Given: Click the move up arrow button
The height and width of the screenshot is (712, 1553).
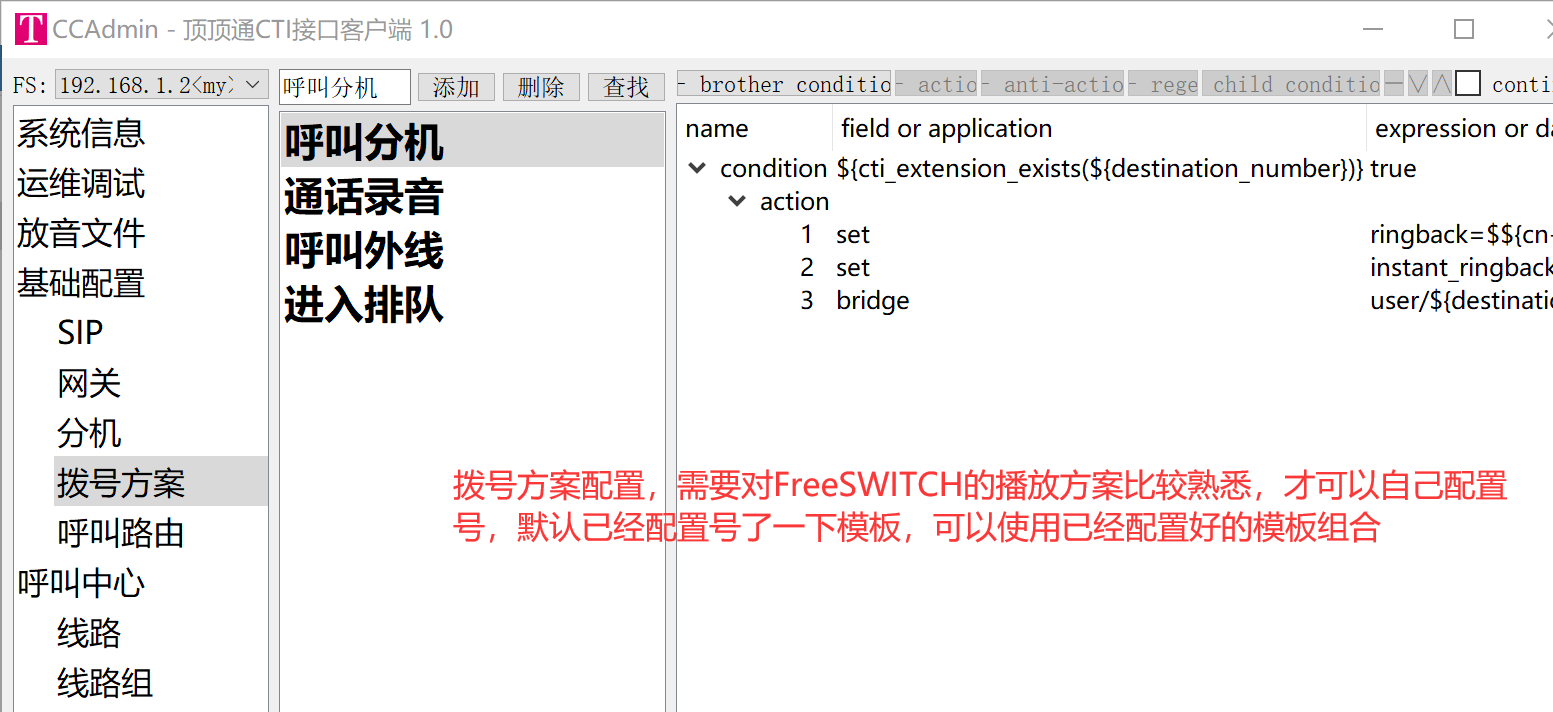Looking at the screenshot, I should 1441,85.
